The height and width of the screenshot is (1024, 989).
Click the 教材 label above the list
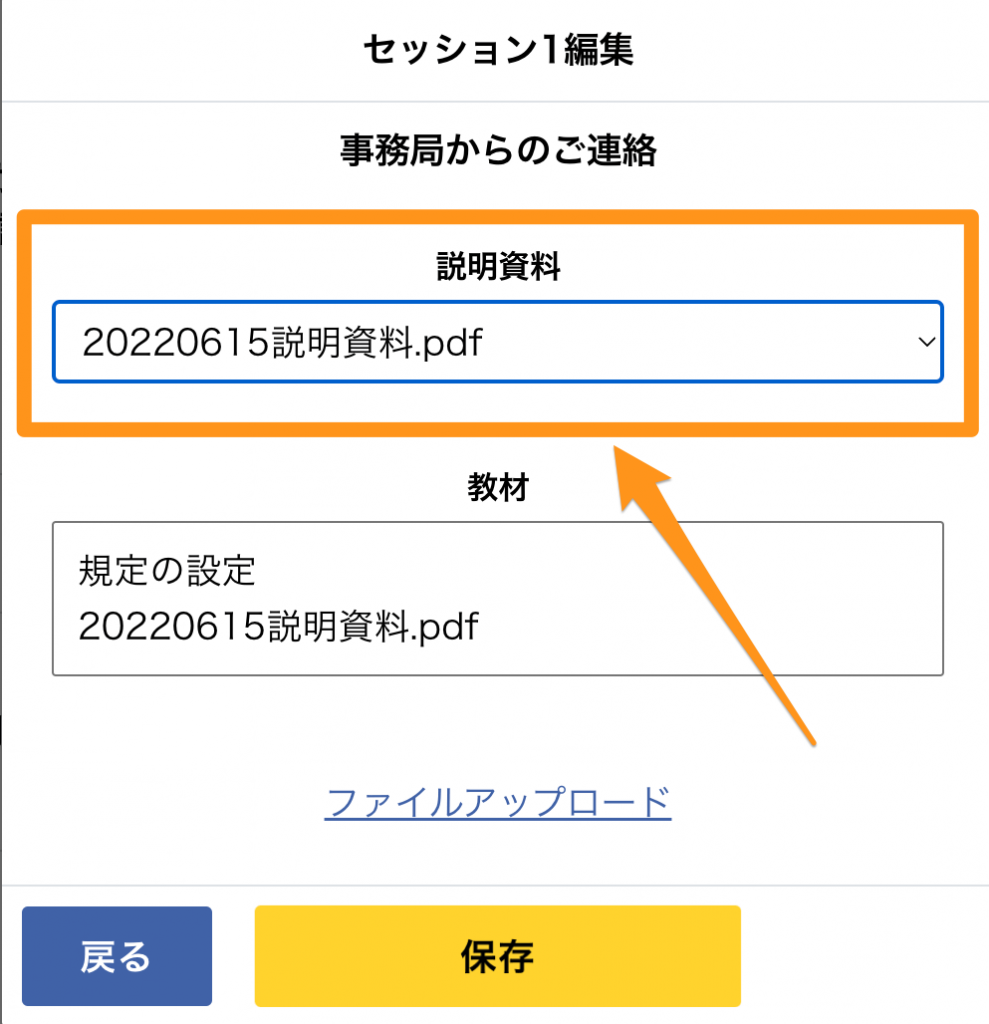point(498,487)
